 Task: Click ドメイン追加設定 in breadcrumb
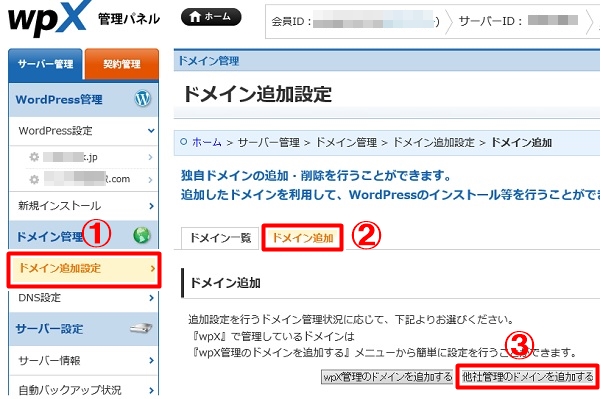433,142
